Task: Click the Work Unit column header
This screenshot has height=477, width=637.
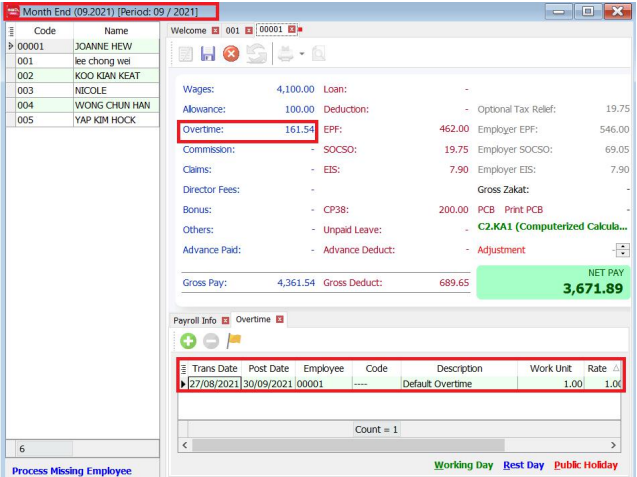Action: point(550,369)
